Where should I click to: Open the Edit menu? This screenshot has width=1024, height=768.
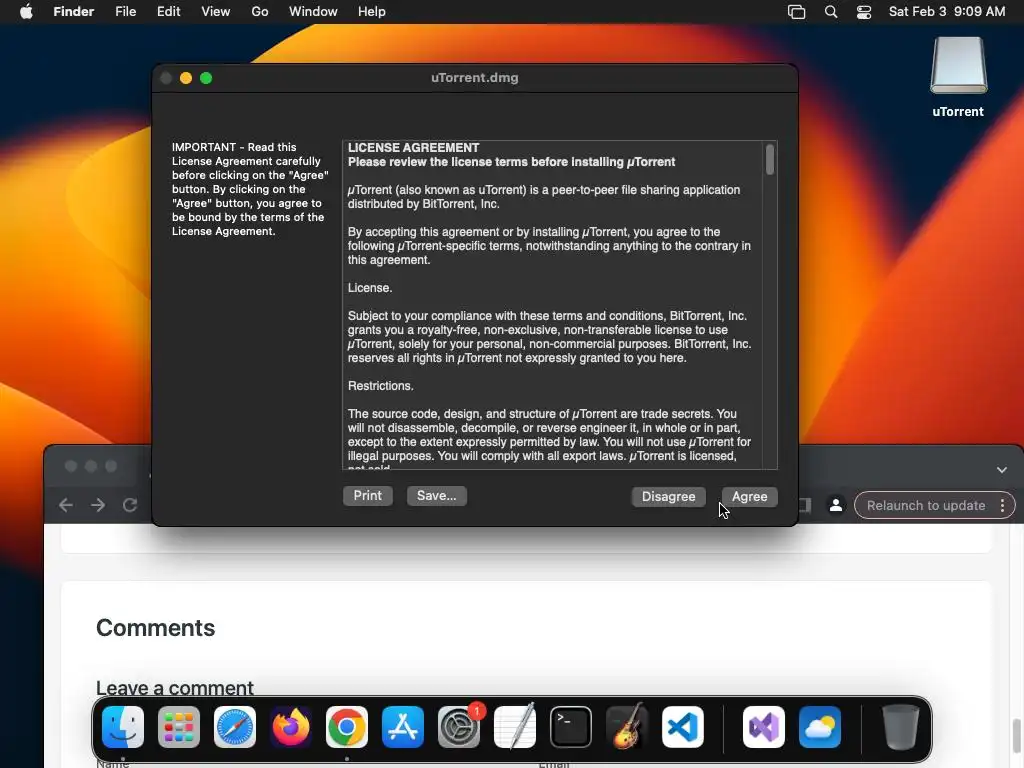[168, 12]
